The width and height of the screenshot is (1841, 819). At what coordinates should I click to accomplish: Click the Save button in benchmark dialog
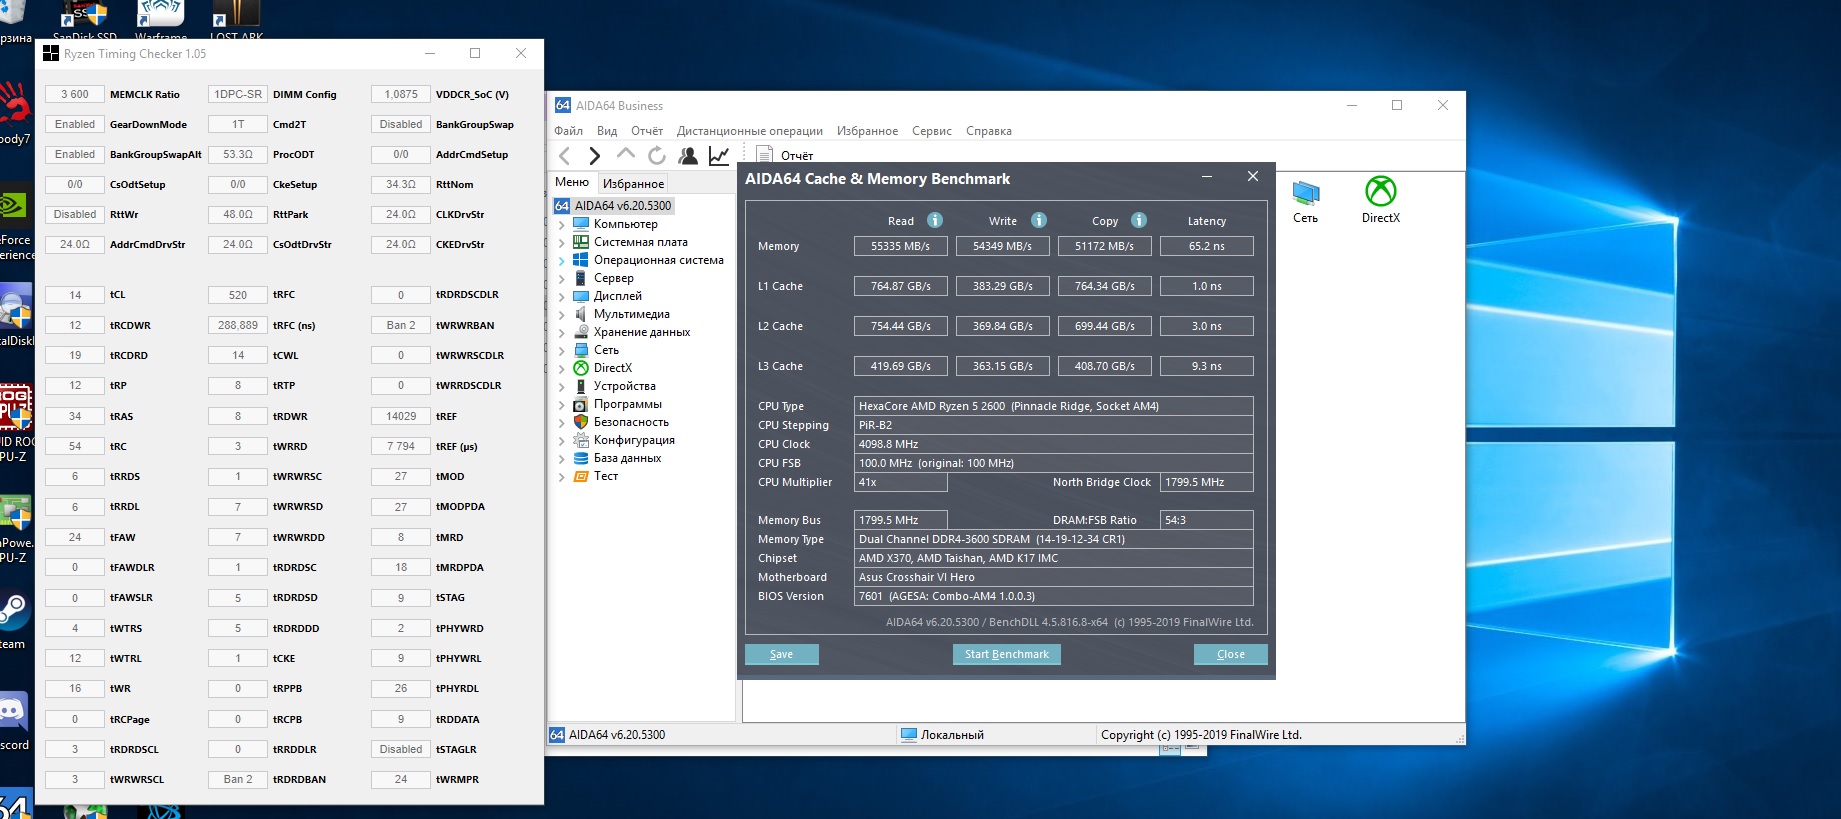pos(781,654)
